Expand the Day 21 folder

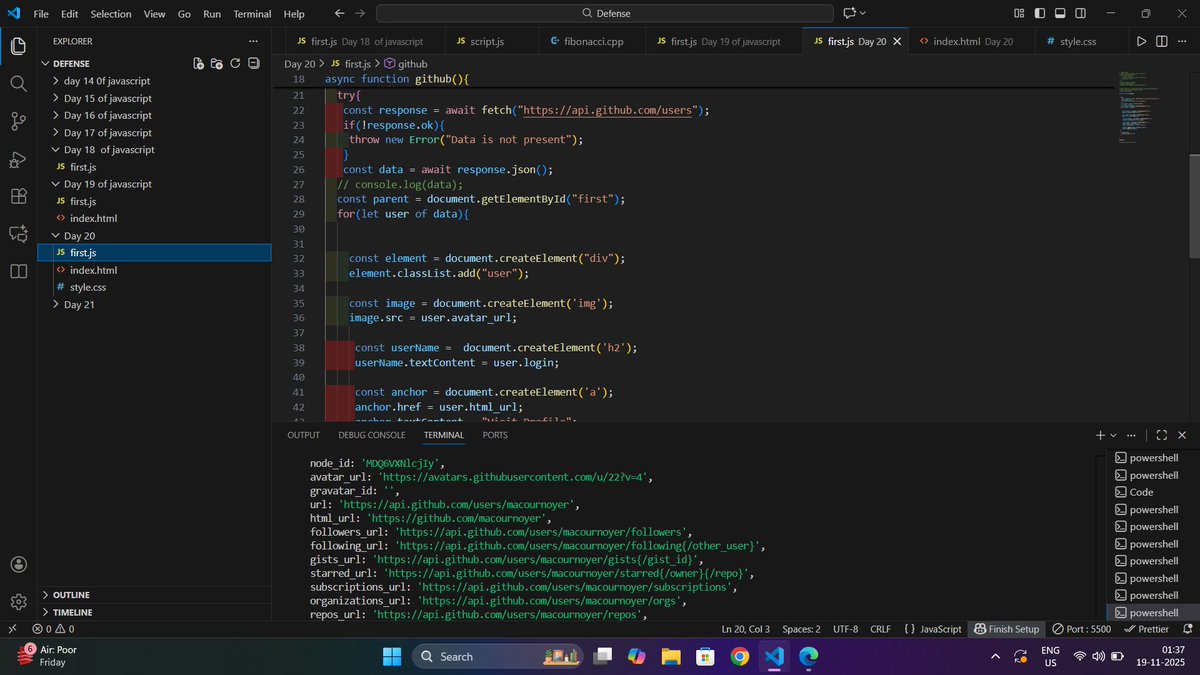(x=154, y=304)
